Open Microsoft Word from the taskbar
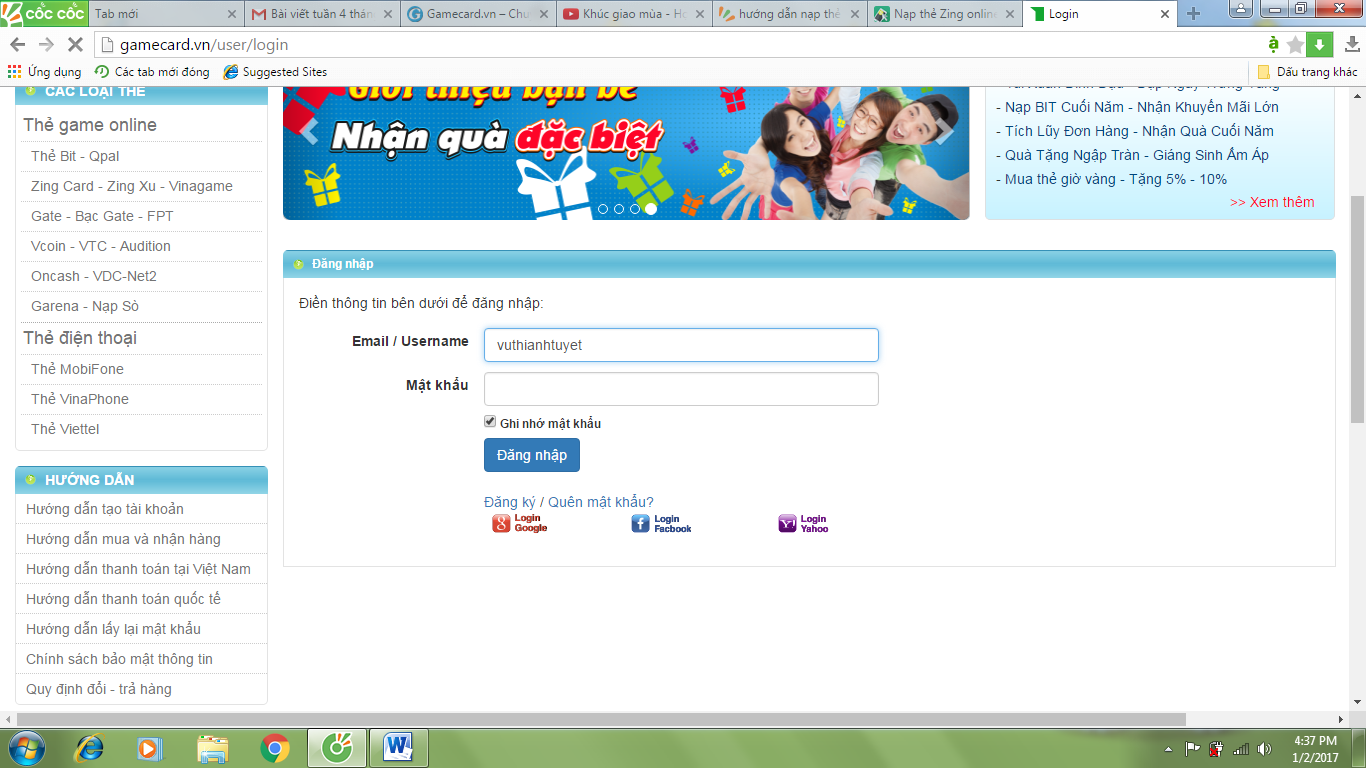Image resolution: width=1366 pixels, height=768 pixels. tap(399, 747)
